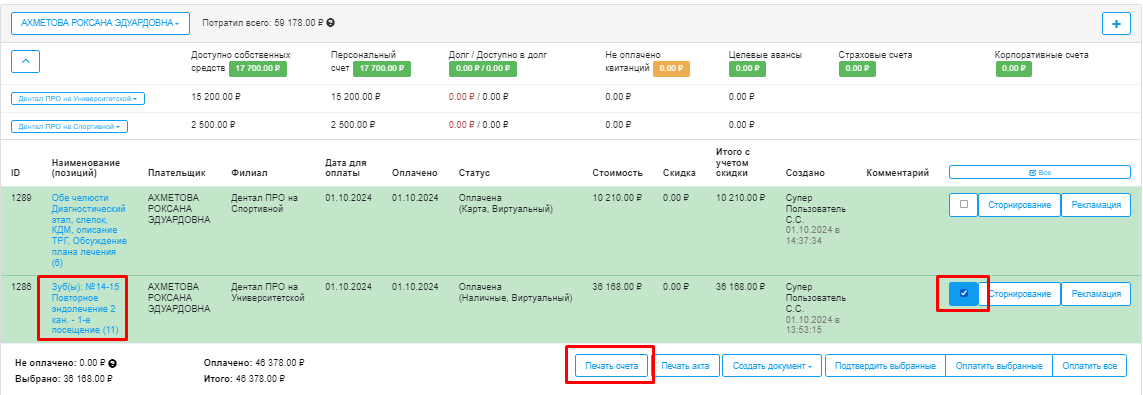Click Рекламация for invoice 1286
1143x395 pixels.
tap(1096, 293)
